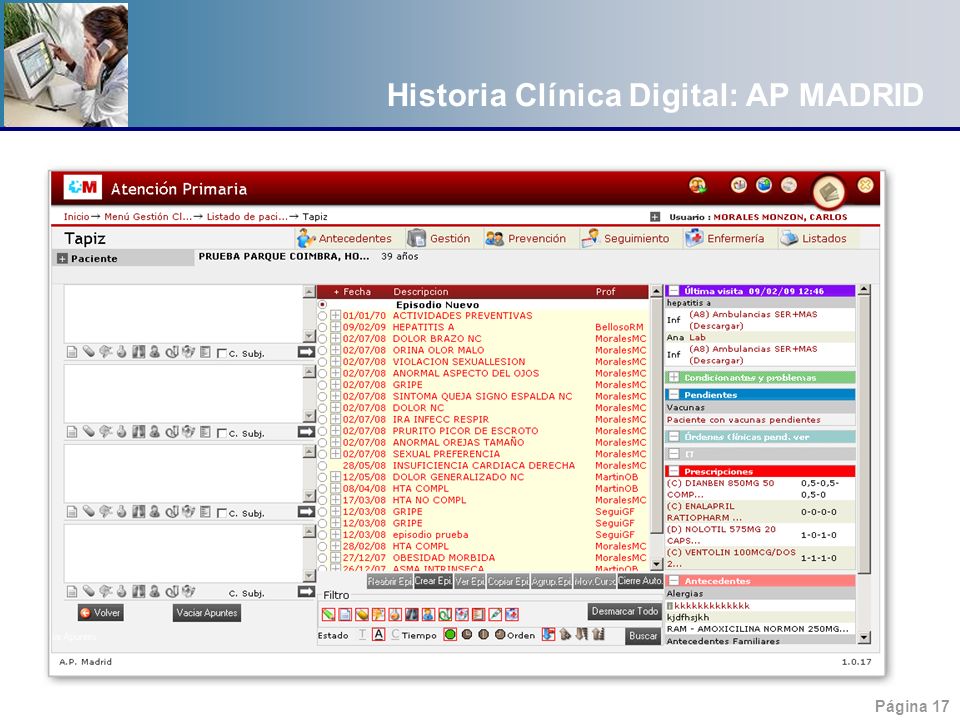Select radio for IRA INFECC RESPIR episode
This screenshot has height=720, width=960.
pyautogui.click(x=323, y=419)
